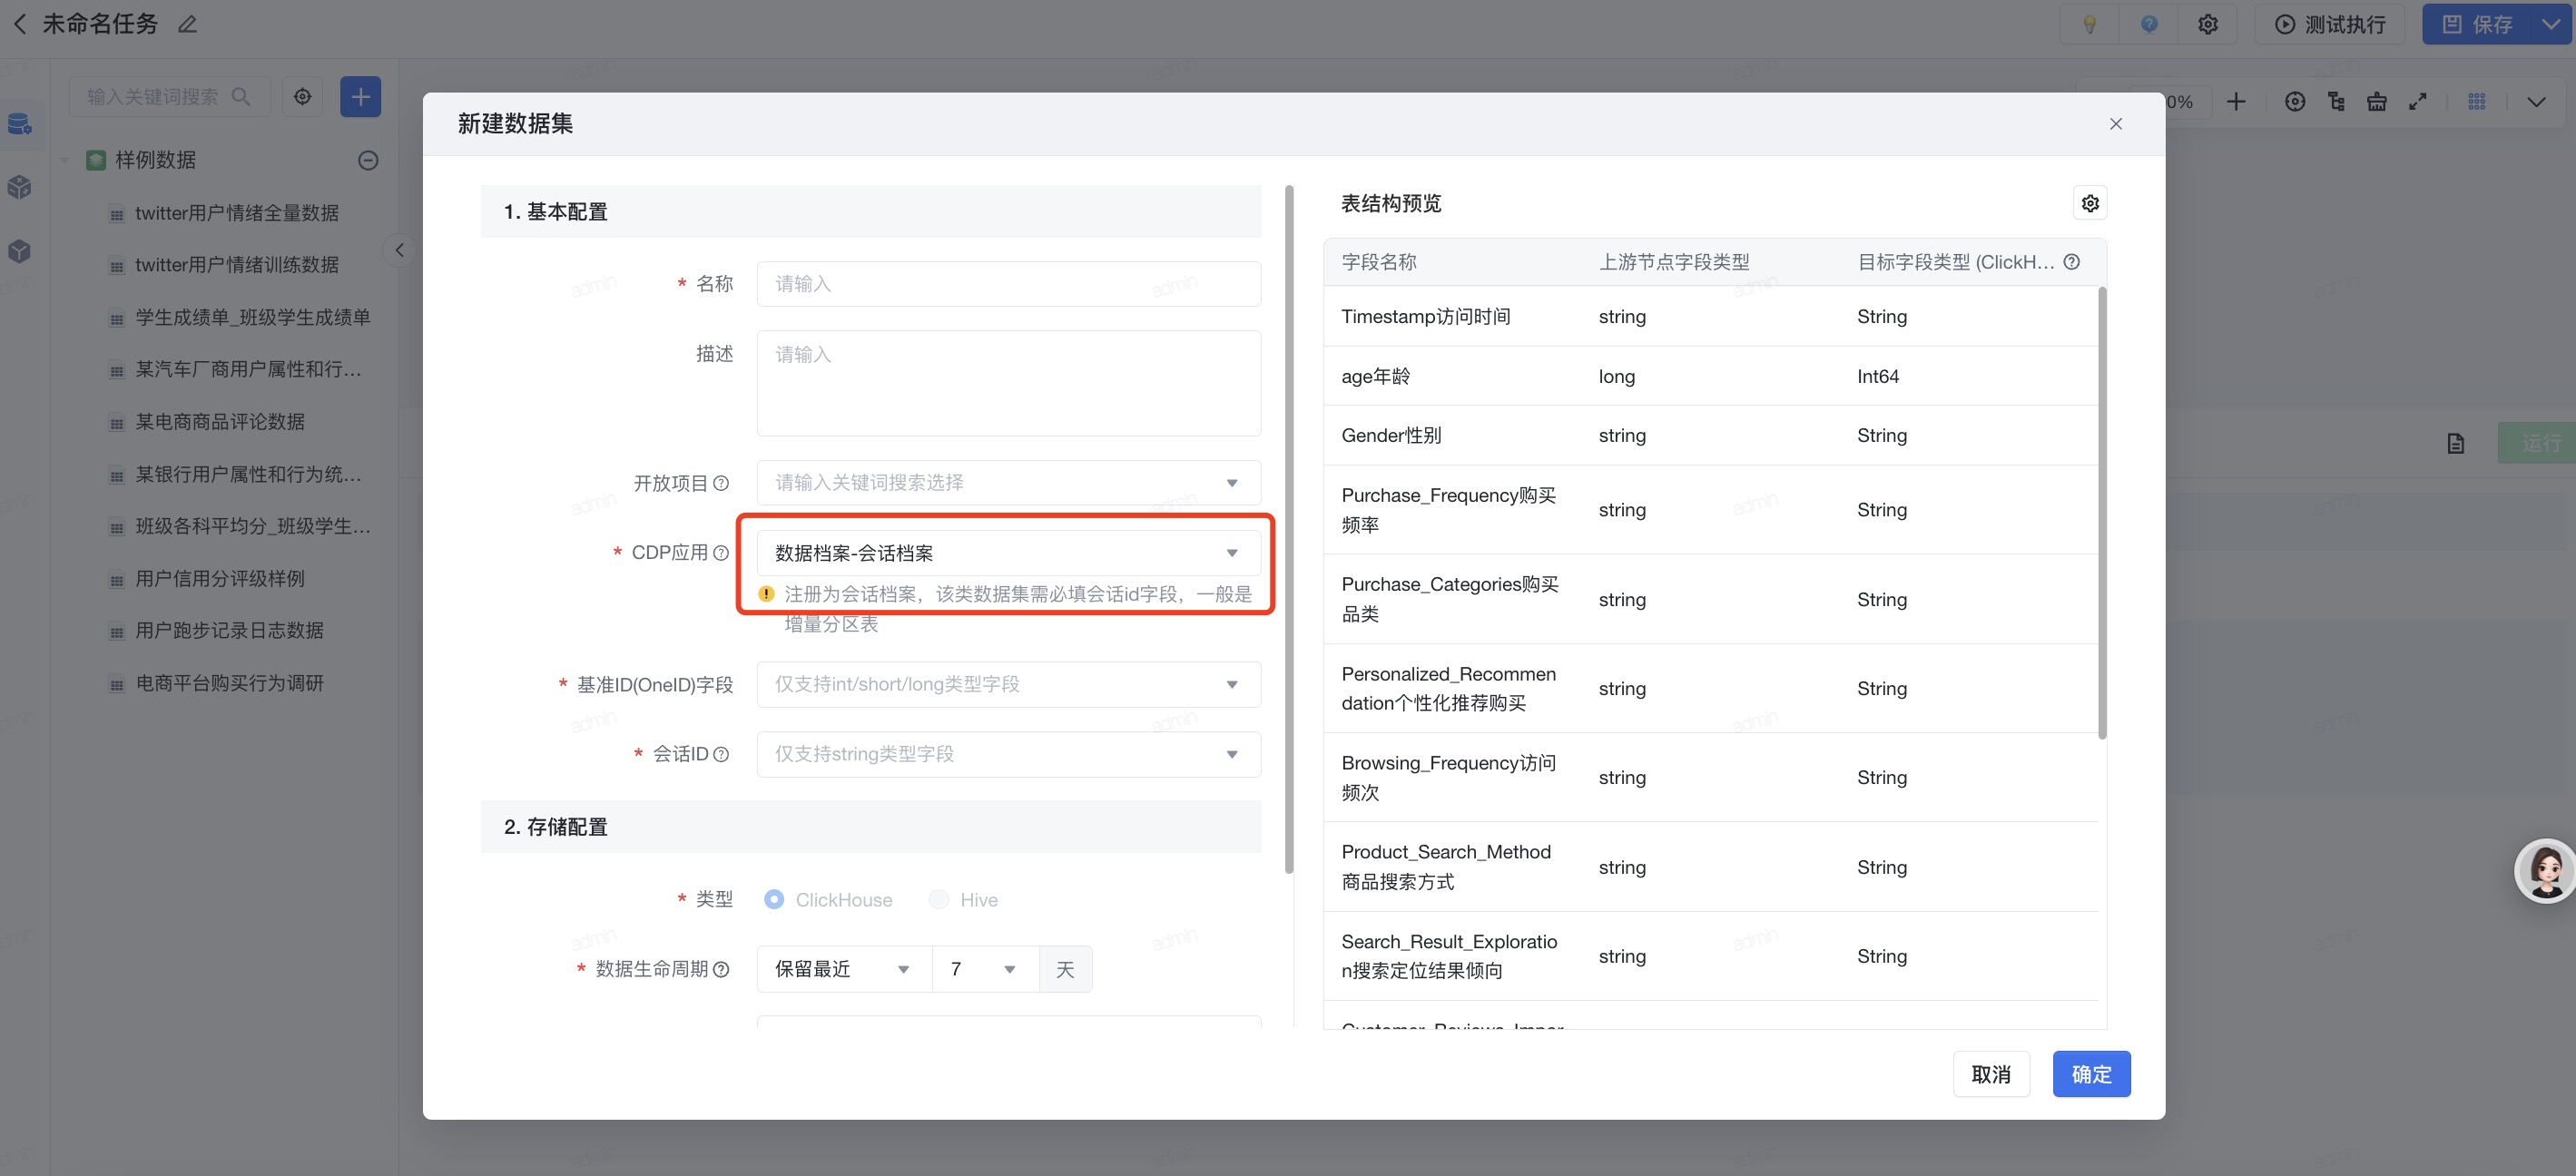Click the fullscreen expand arrows icon

(2417, 102)
